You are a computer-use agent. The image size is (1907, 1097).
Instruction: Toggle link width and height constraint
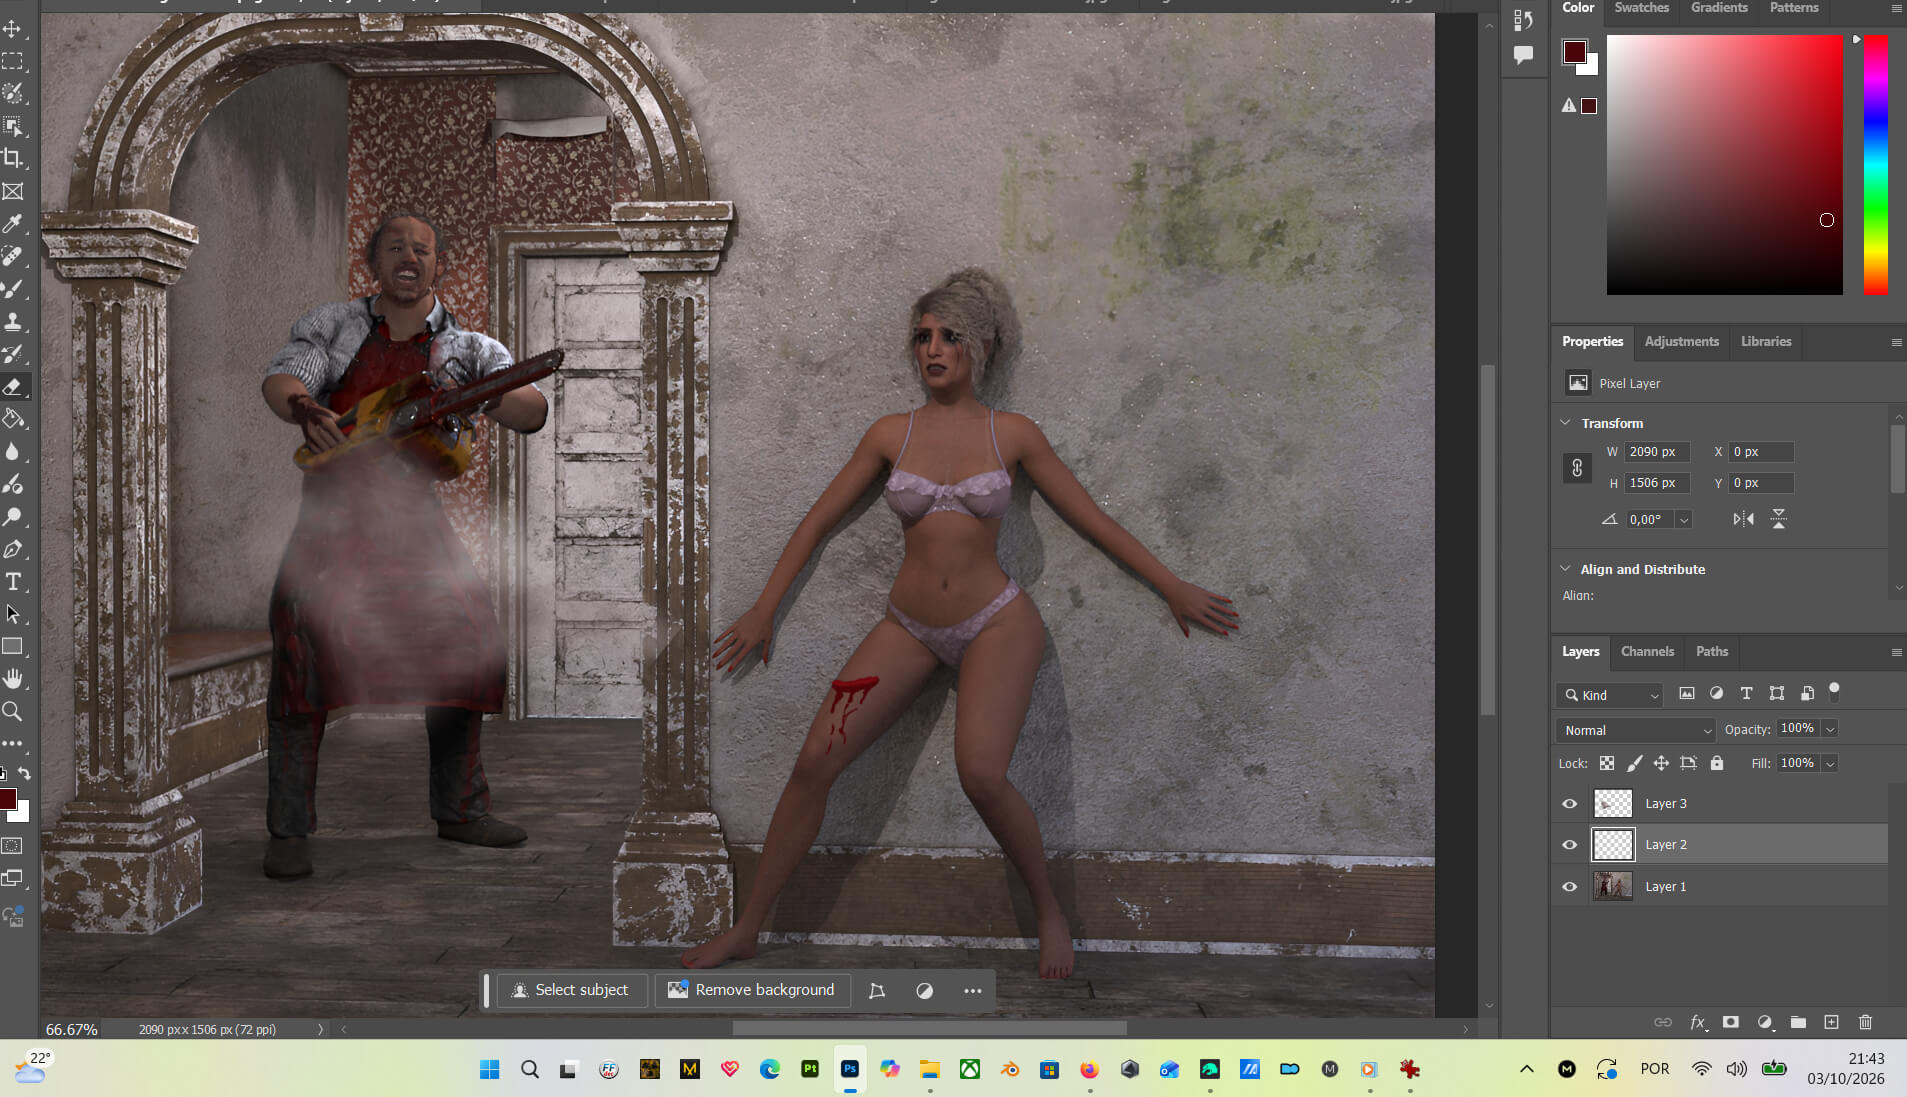(1577, 467)
